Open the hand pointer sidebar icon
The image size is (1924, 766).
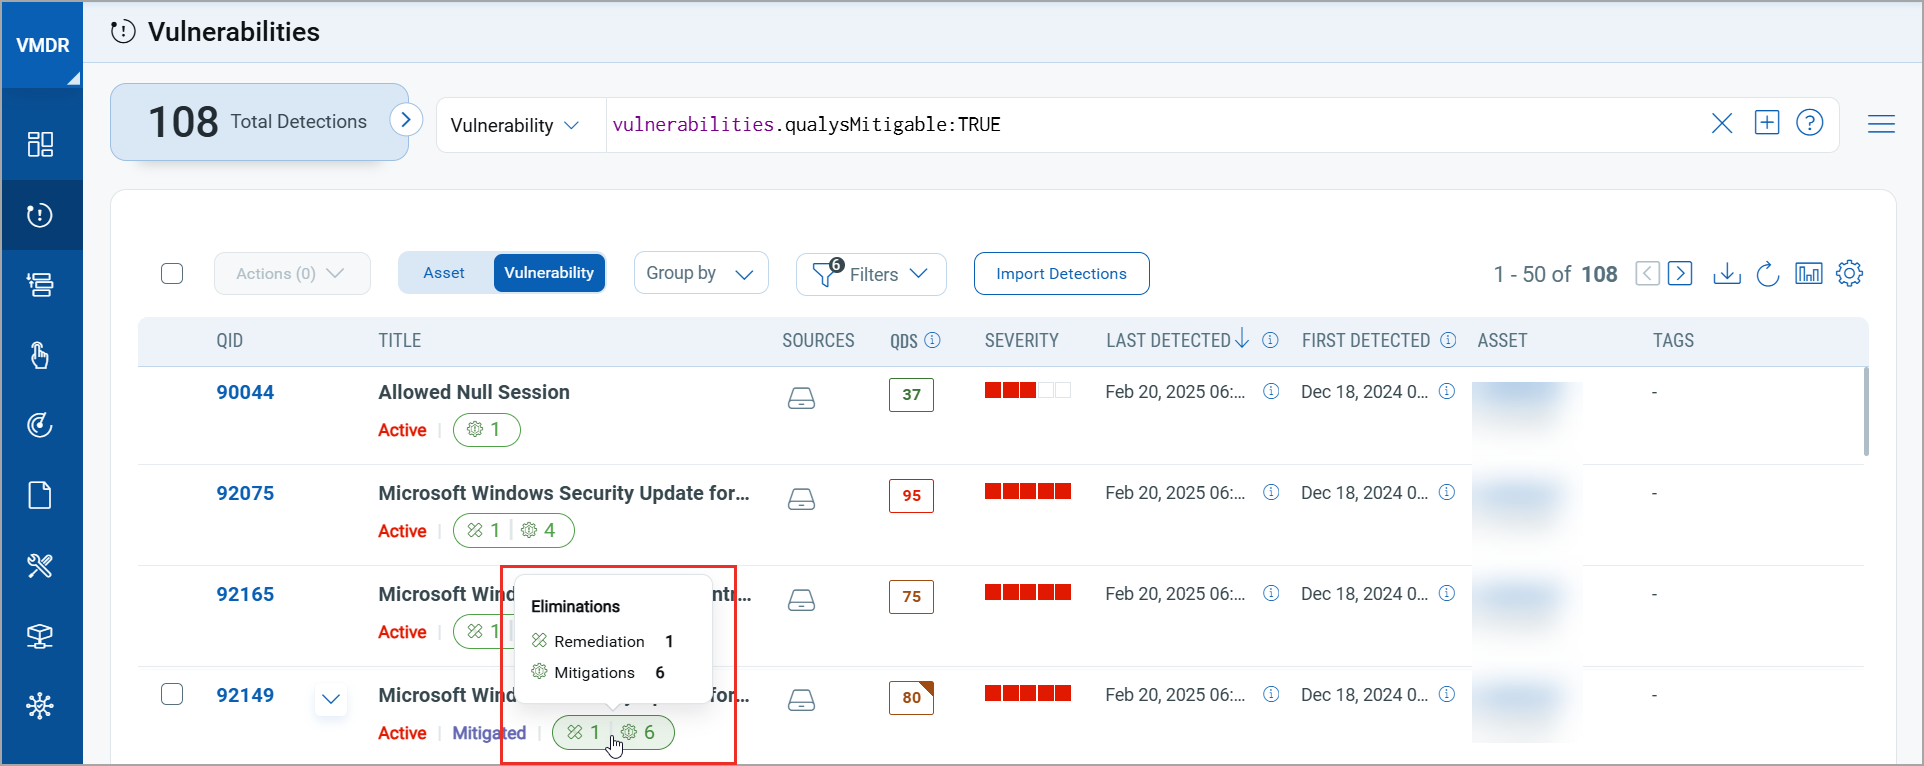click(x=40, y=355)
